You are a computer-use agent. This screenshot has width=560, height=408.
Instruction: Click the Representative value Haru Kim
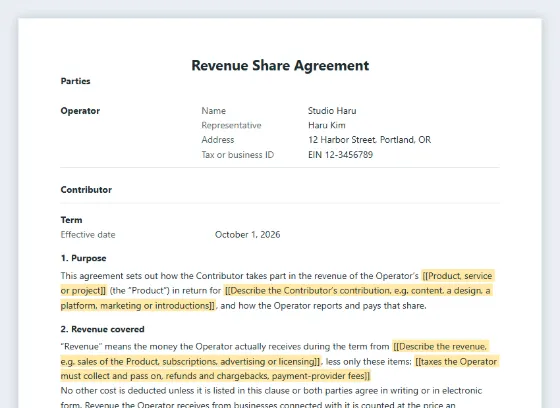coord(327,125)
